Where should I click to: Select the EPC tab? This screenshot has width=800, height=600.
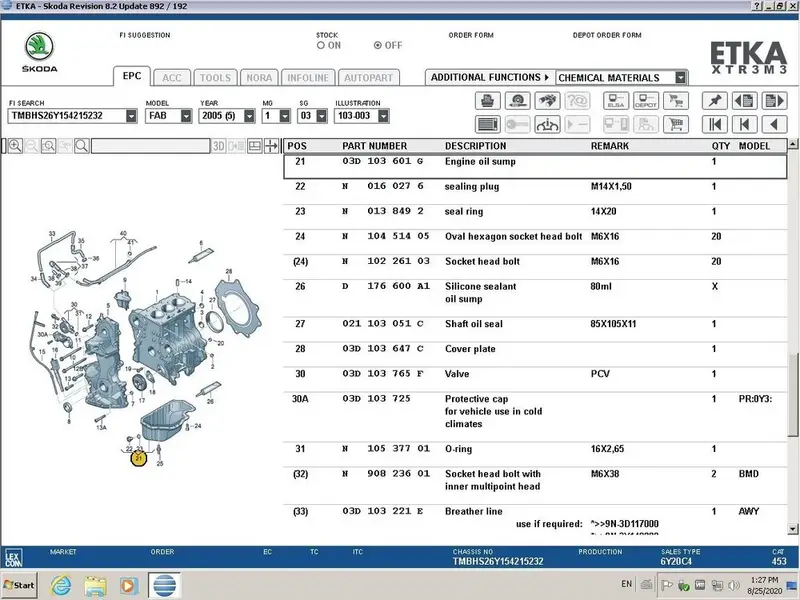tap(132, 76)
